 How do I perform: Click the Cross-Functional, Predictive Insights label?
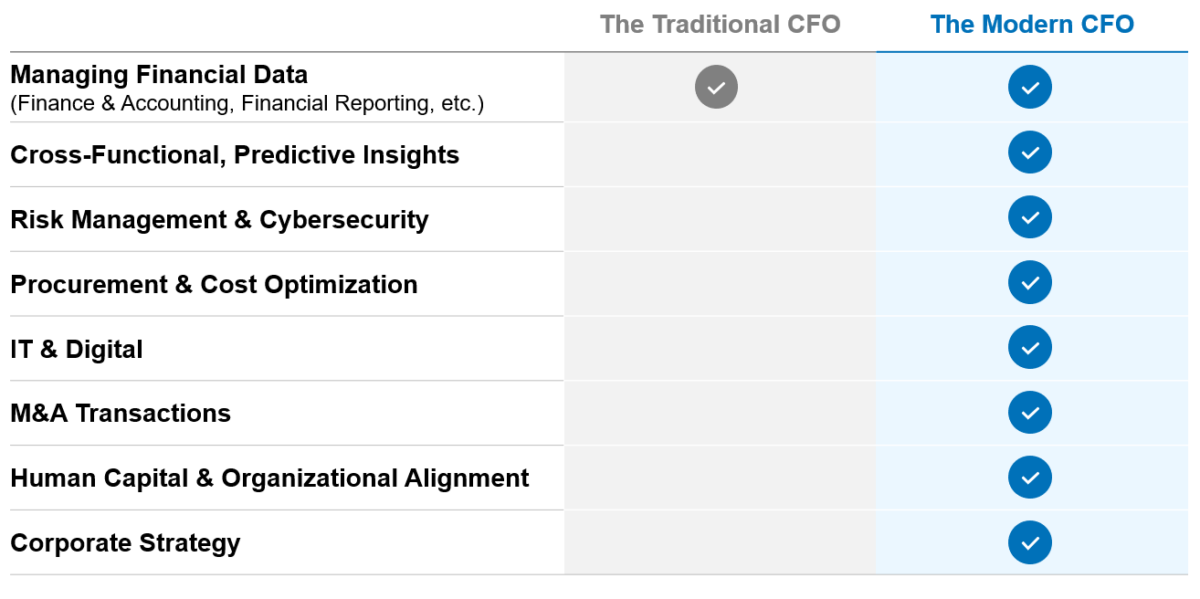point(235,155)
